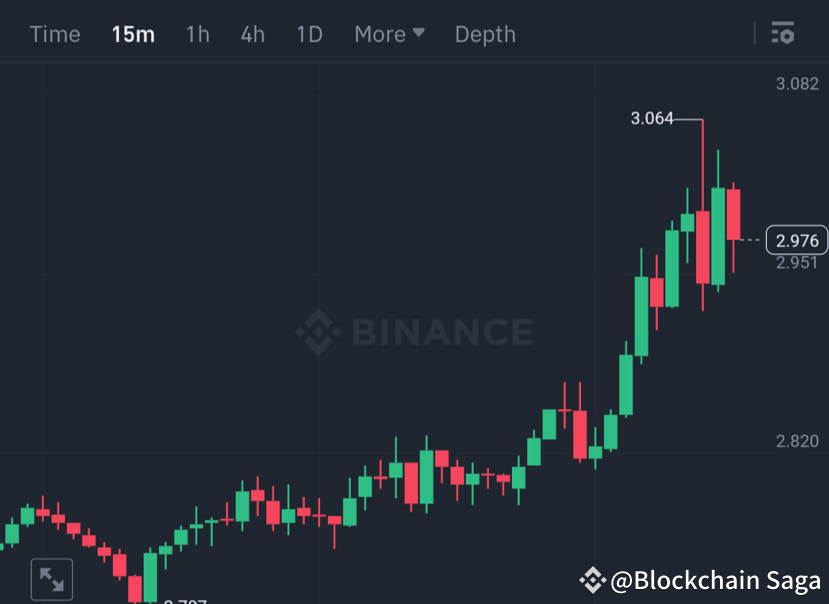The width and height of the screenshot is (829, 604).
Task: Select the 1D interval
Action: point(309,34)
